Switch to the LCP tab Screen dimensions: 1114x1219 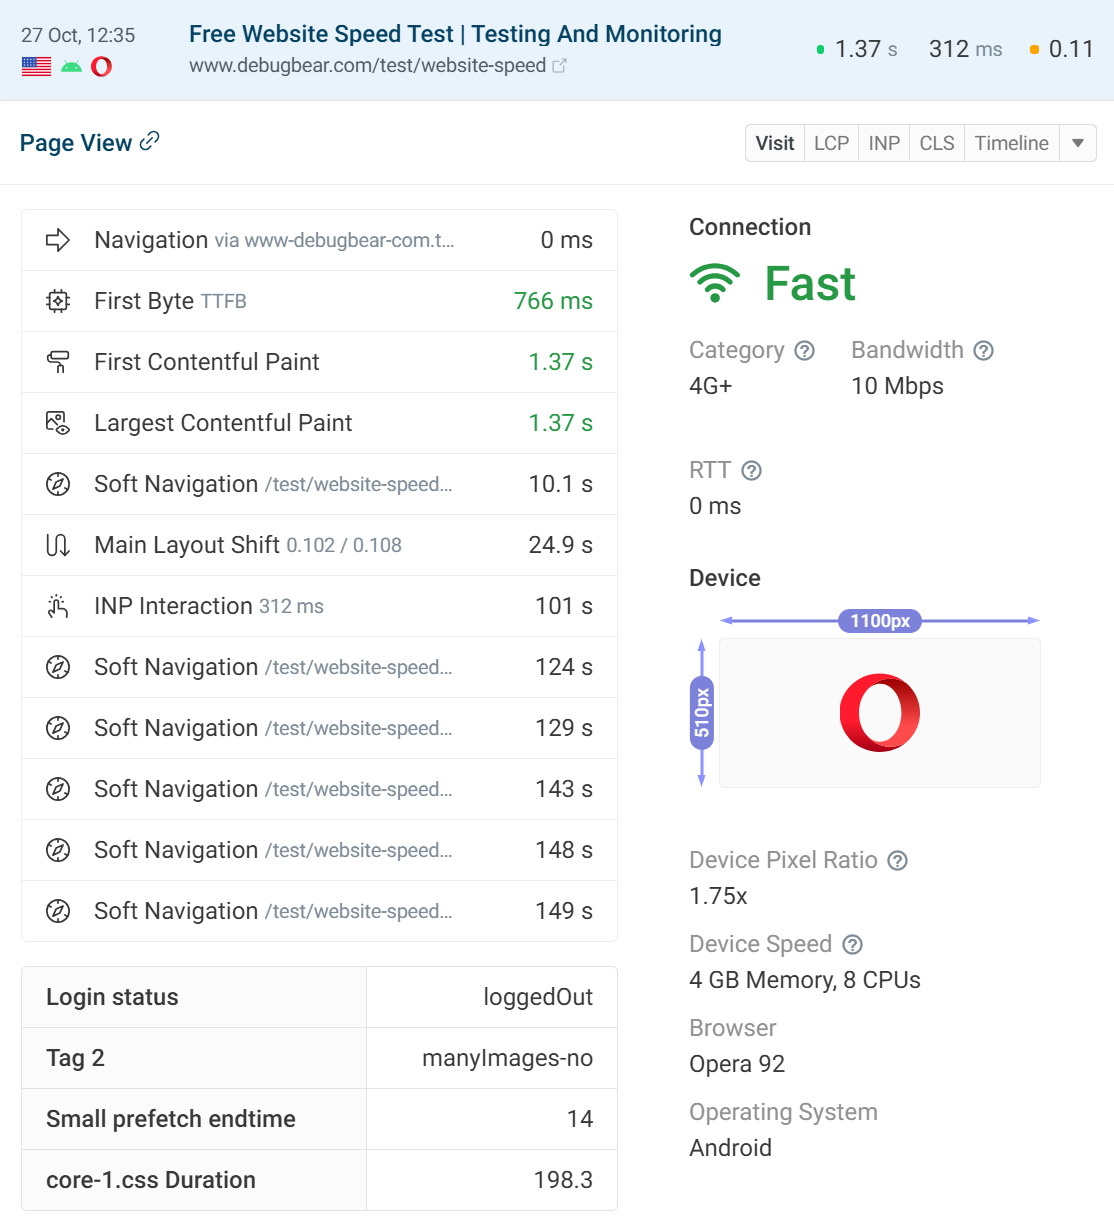[x=831, y=143]
